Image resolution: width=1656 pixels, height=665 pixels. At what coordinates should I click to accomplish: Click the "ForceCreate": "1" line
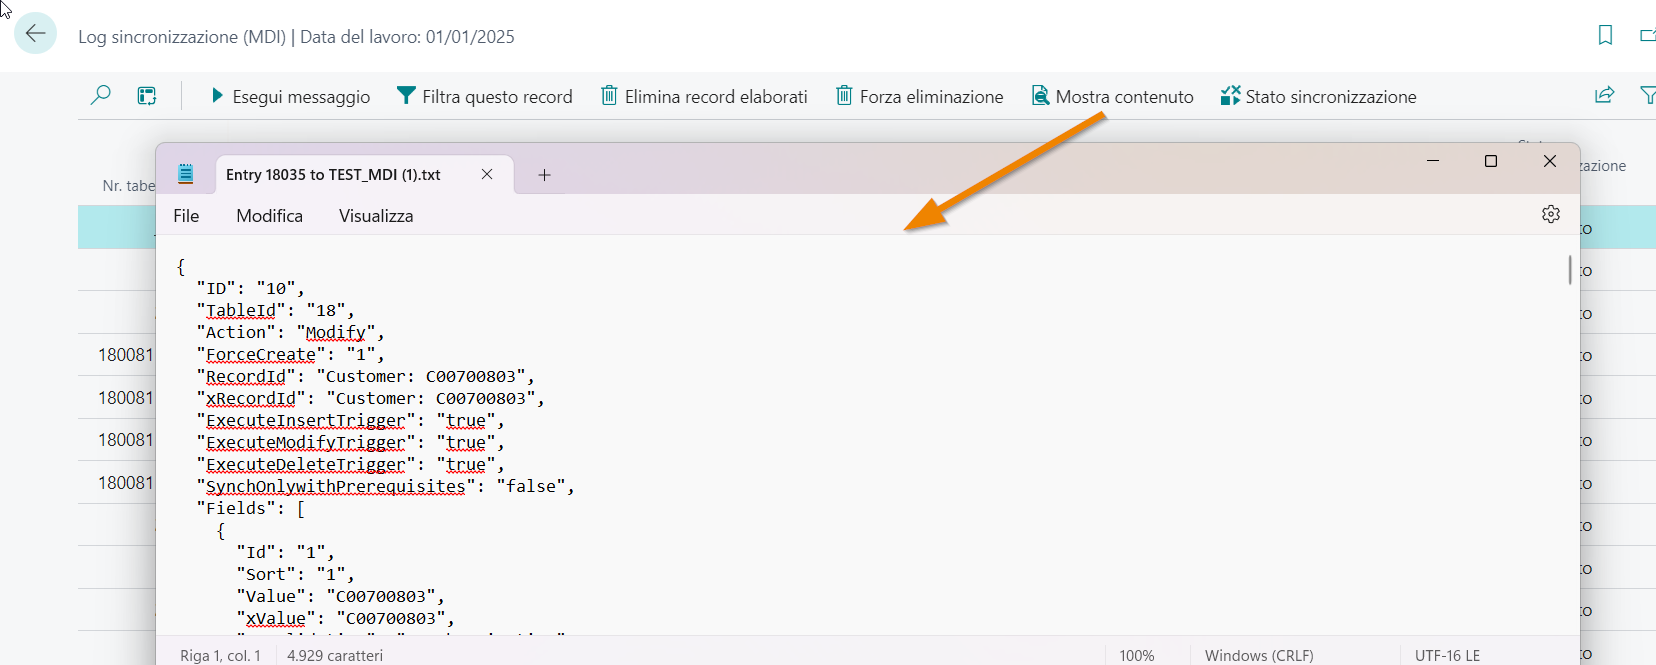click(x=290, y=355)
